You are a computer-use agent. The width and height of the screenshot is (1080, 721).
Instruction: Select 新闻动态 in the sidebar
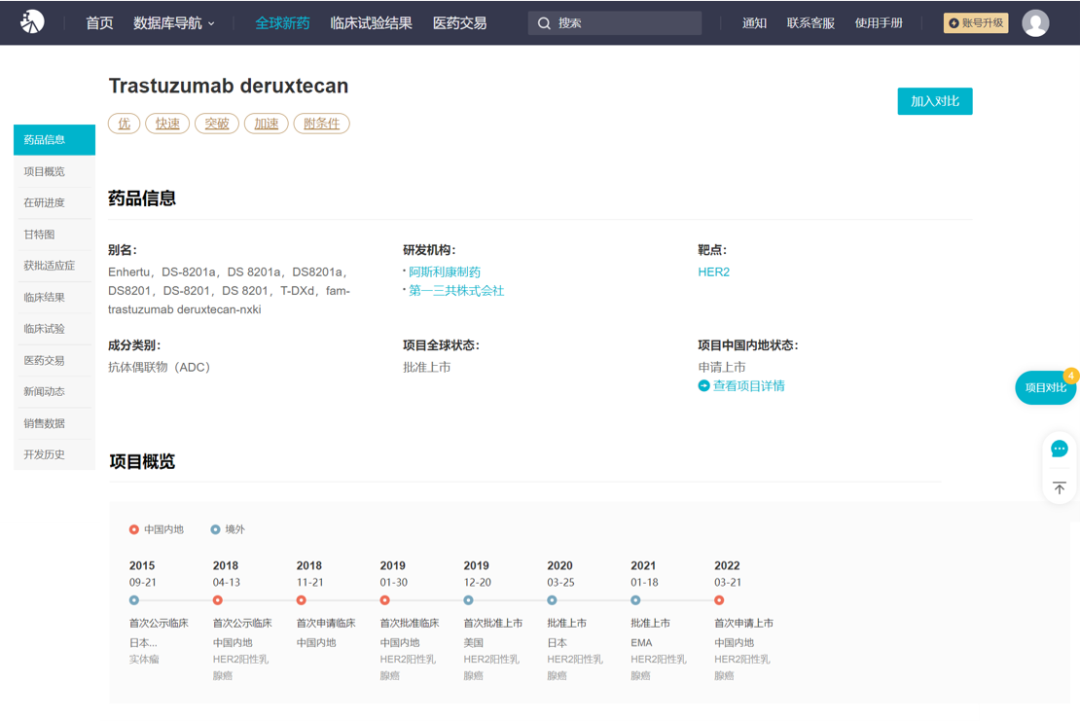(54, 391)
